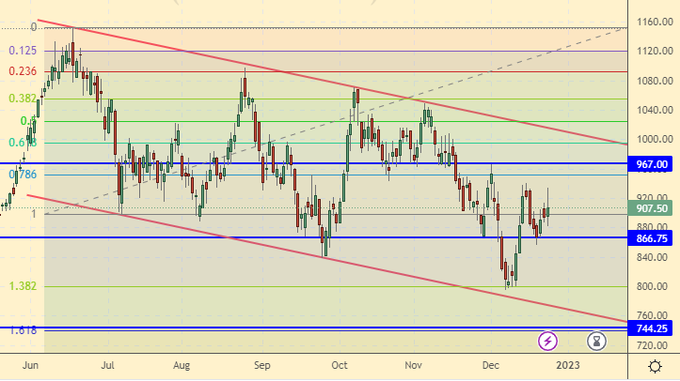Open chart settings gear icon
This screenshot has width=680, height=381.
[x=655, y=367]
